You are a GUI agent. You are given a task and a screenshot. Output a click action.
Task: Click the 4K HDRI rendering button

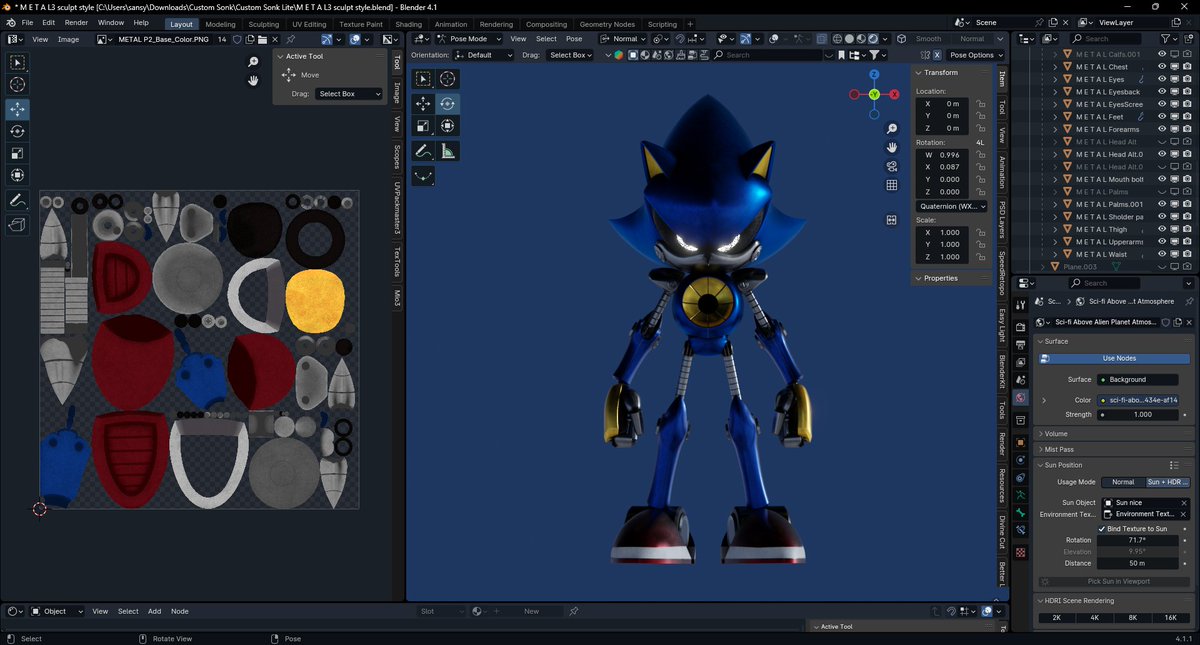(x=1095, y=618)
